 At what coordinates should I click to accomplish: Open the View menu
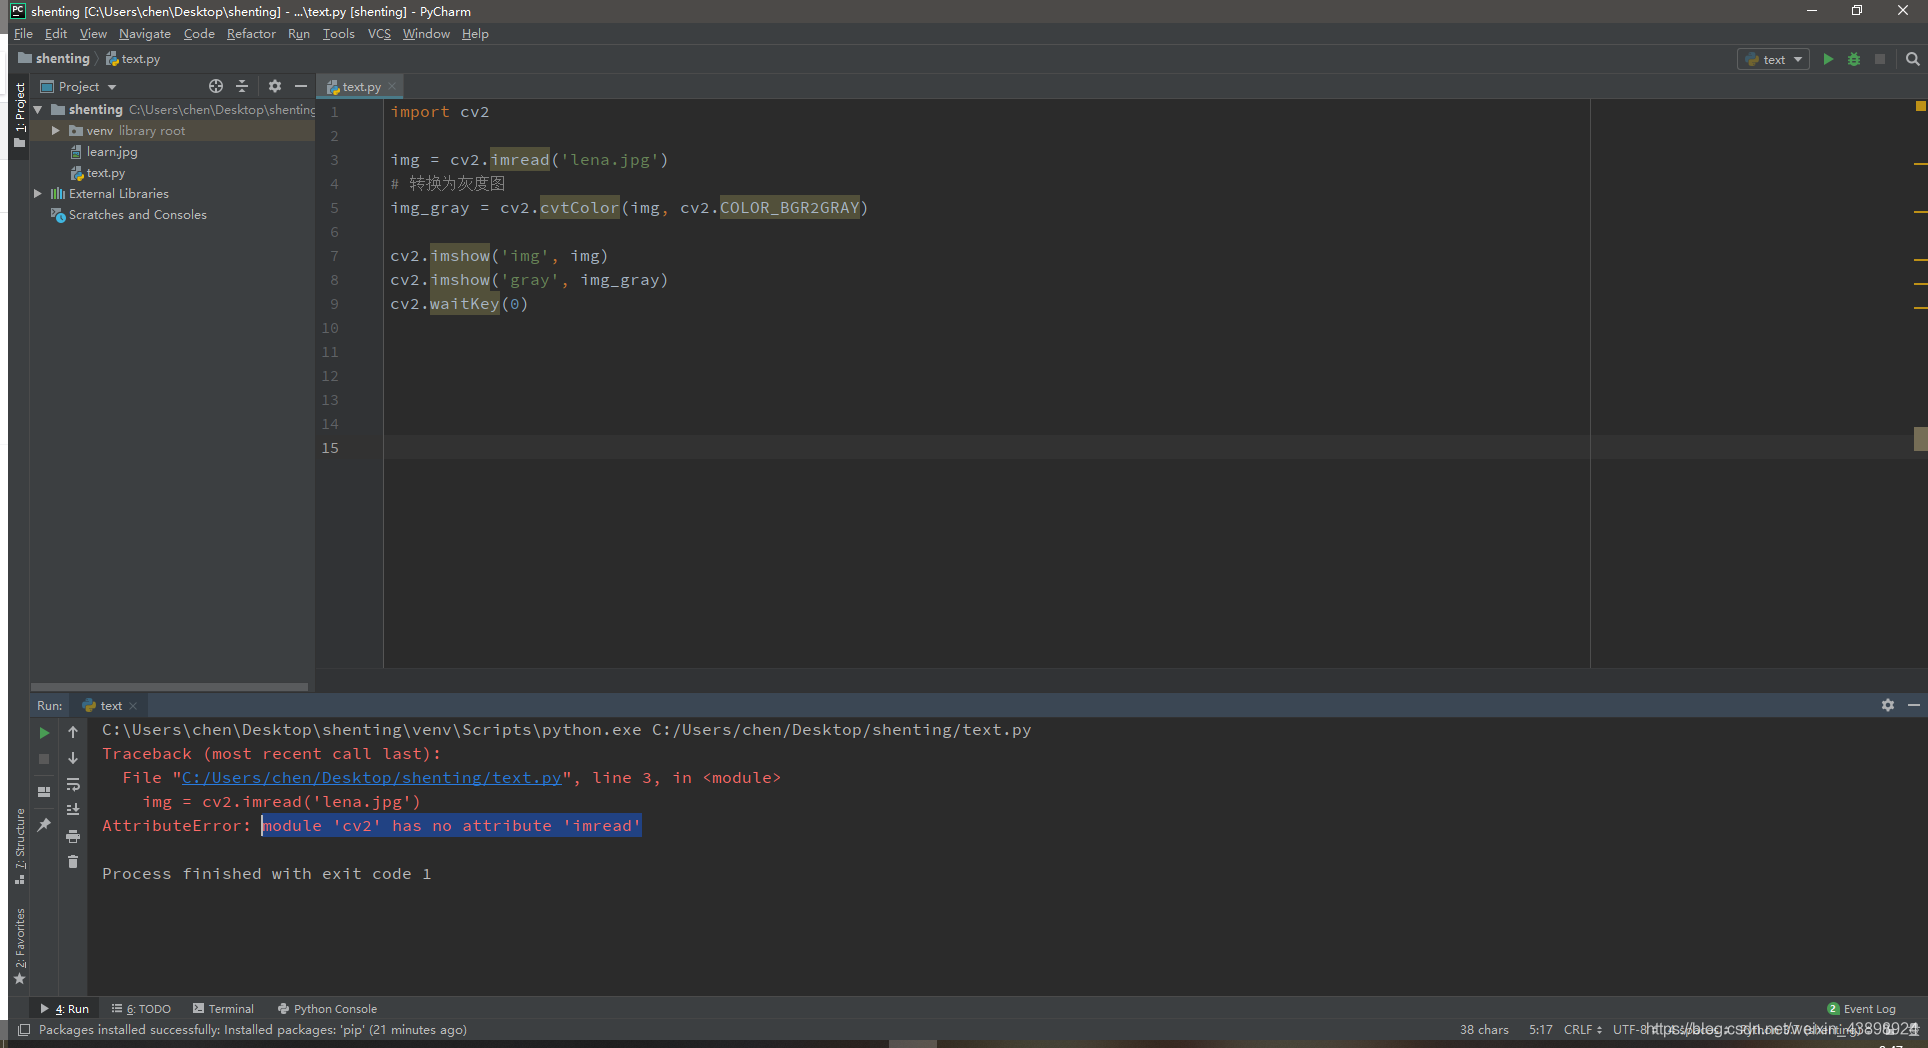93,34
